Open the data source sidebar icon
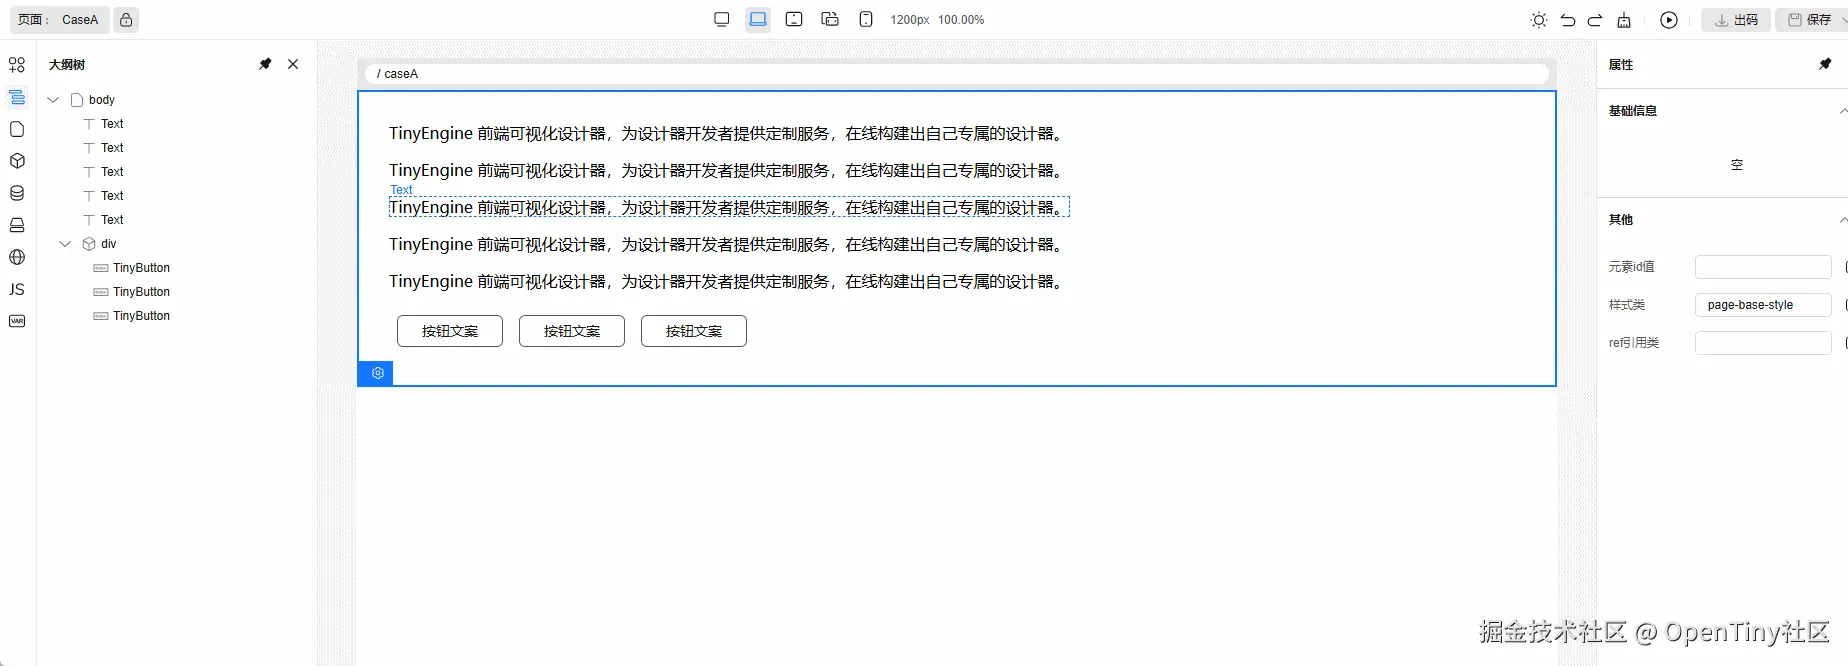This screenshot has width=1848, height=666. [x=17, y=193]
